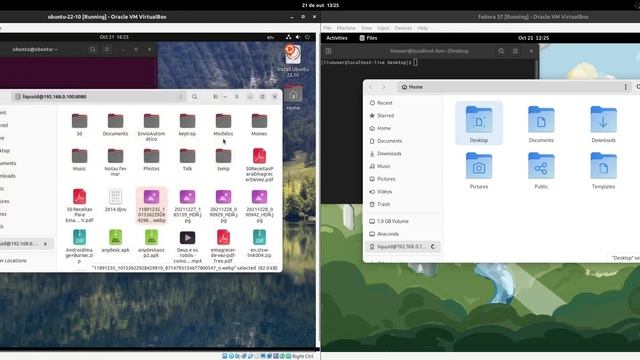Select the Notas fev mar folder

[116, 162]
